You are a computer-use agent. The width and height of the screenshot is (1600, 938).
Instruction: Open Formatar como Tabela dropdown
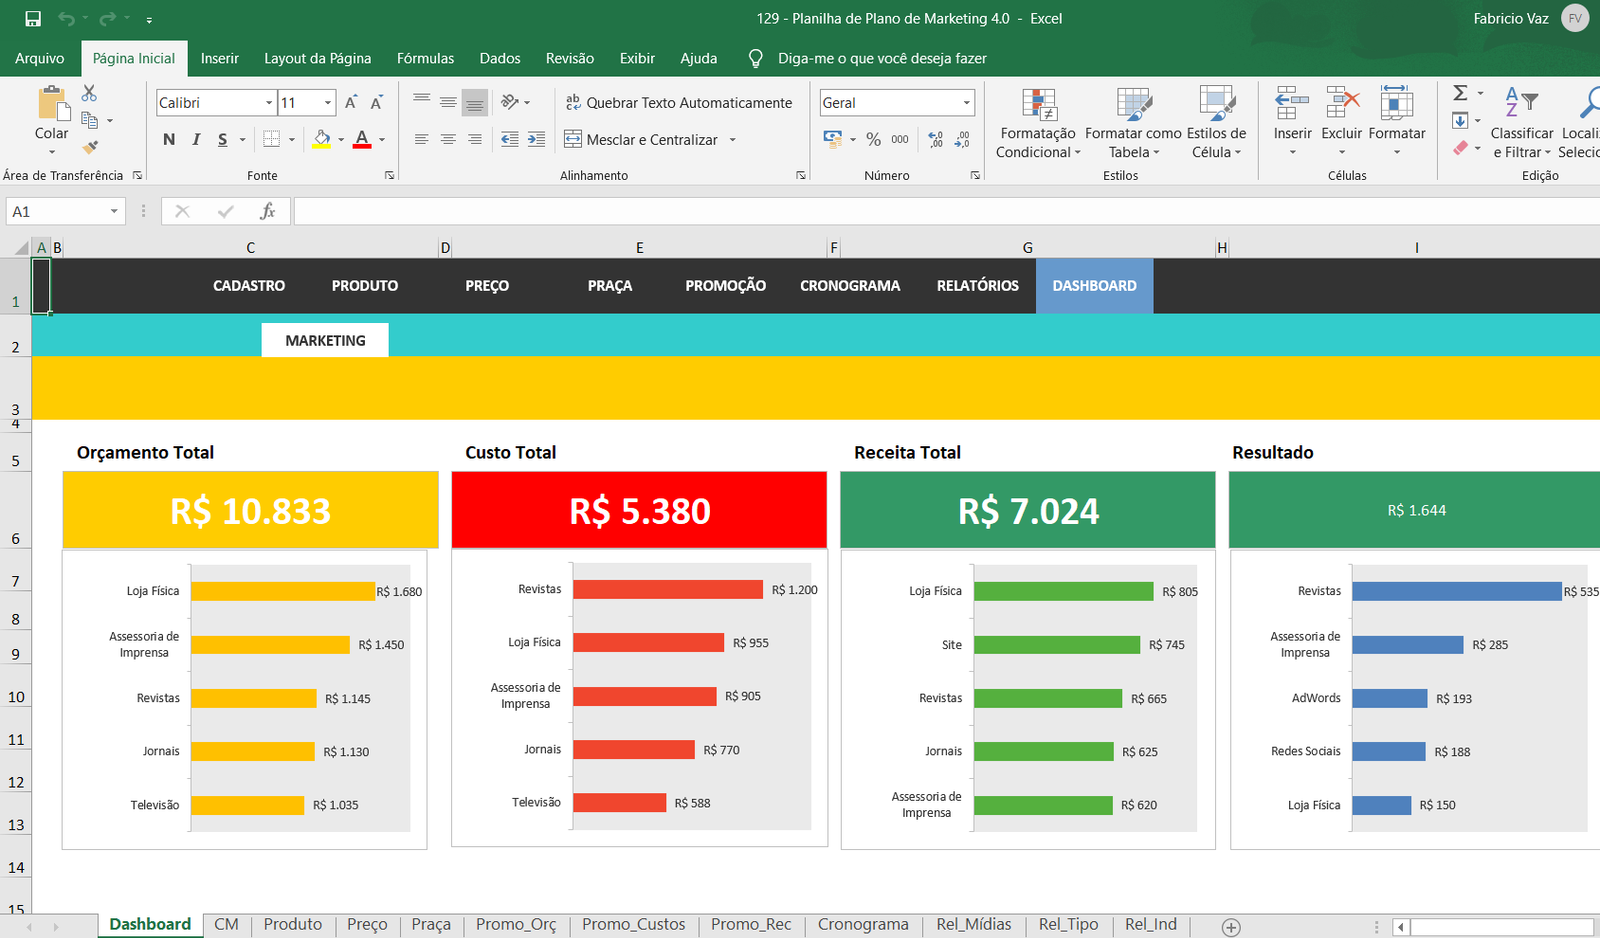pyautogui.click(x=1133, y=124)
